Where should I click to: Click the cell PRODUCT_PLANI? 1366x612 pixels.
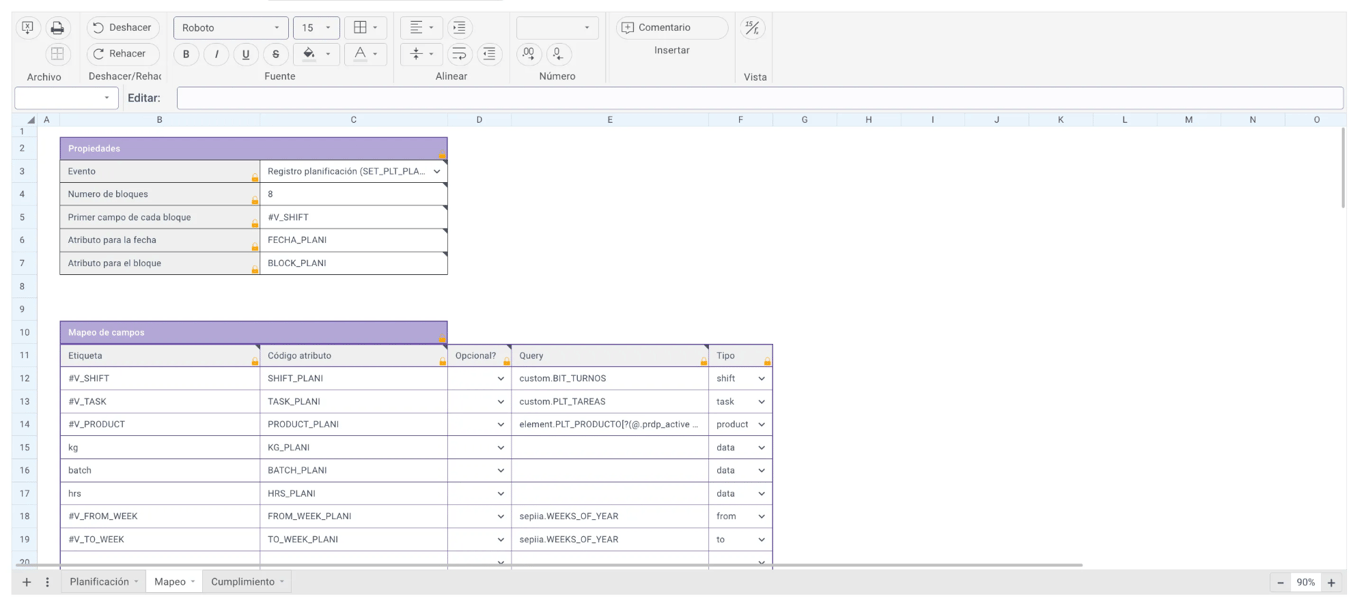click(353, 425)
